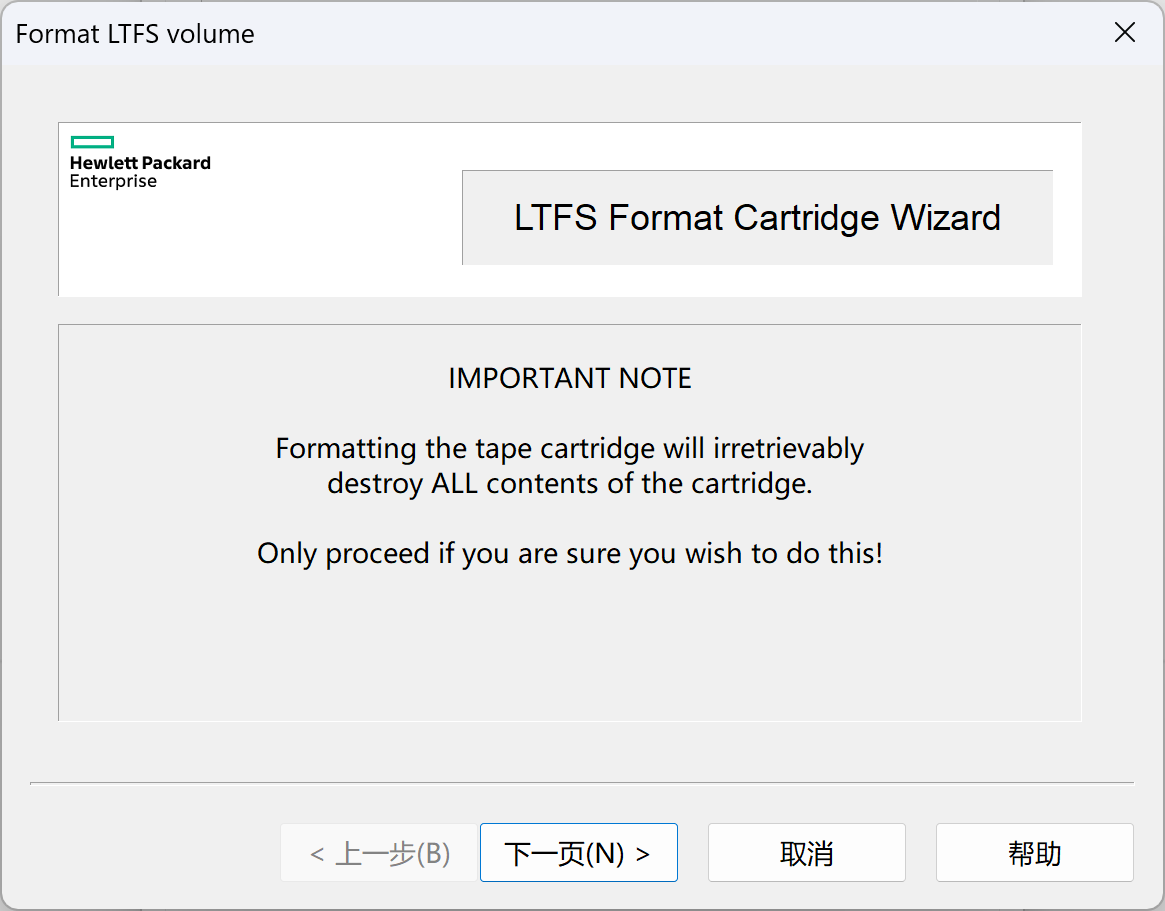Open help with the 帮助 button
This screenshot has width=1165, height=911.
tap(1034, 852)
